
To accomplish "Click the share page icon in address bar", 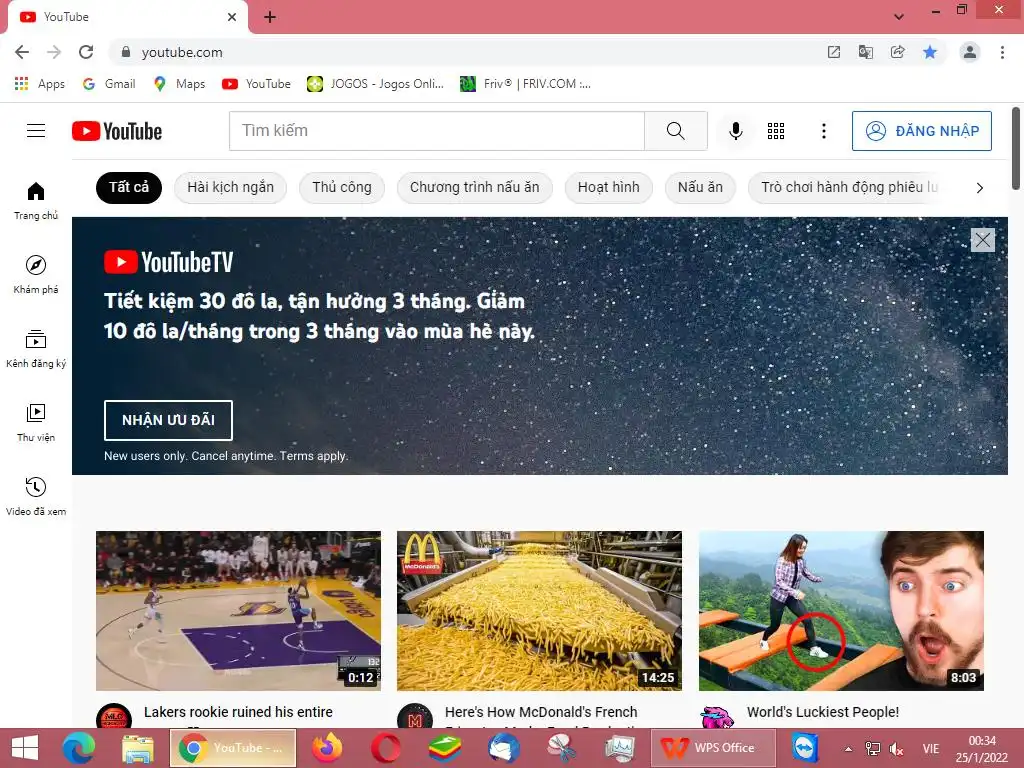I will point(897,52).
